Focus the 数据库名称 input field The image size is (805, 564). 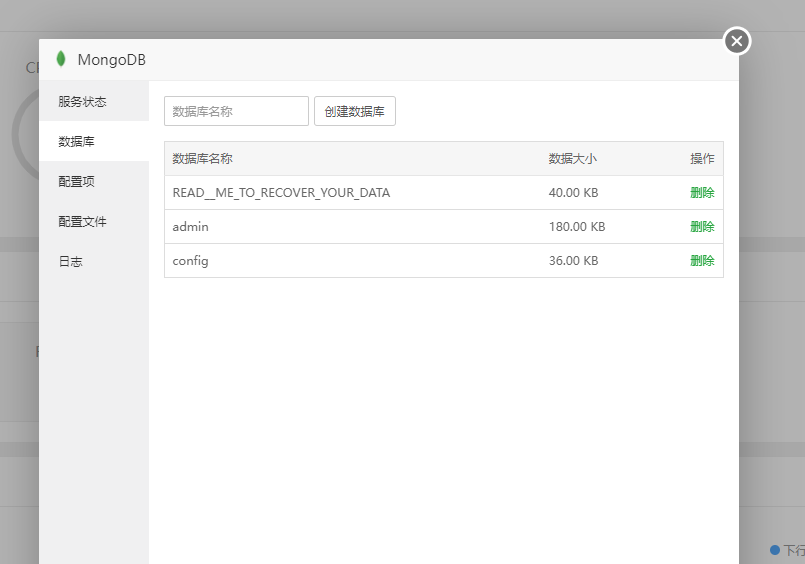[236, 111]
